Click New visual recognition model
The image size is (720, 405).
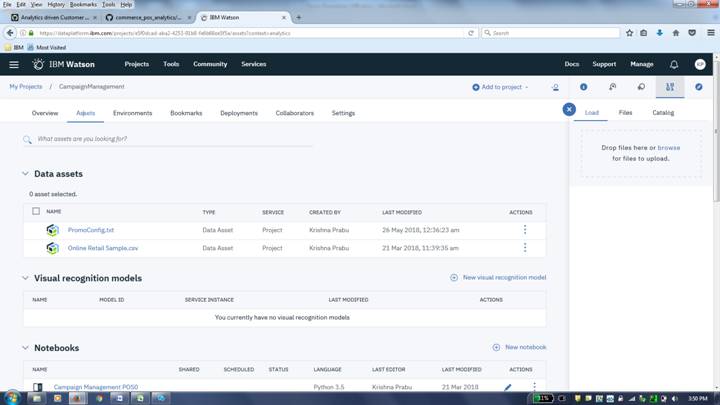coord(498,277)
